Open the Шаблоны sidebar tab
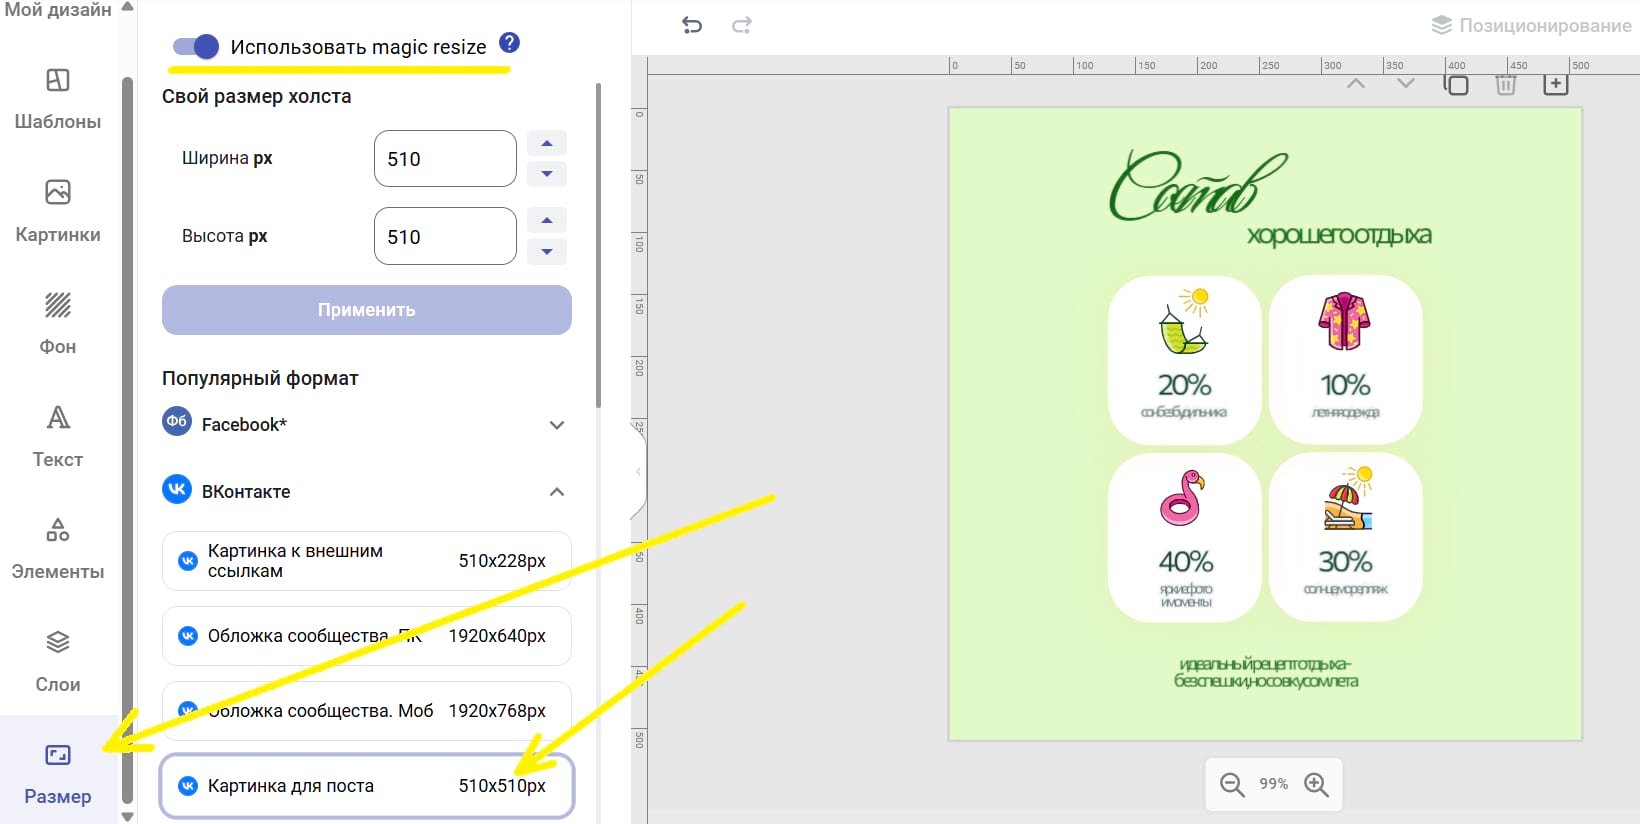1640x824 pixels. [58, 98]
